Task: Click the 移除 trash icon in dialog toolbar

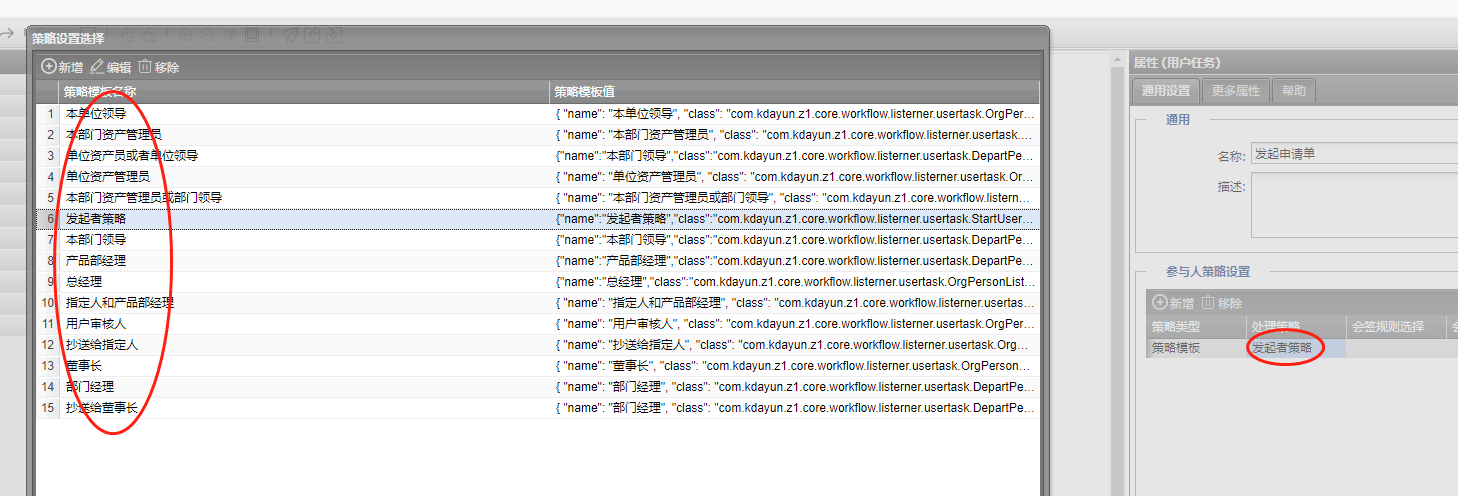Action: (145, 67)
